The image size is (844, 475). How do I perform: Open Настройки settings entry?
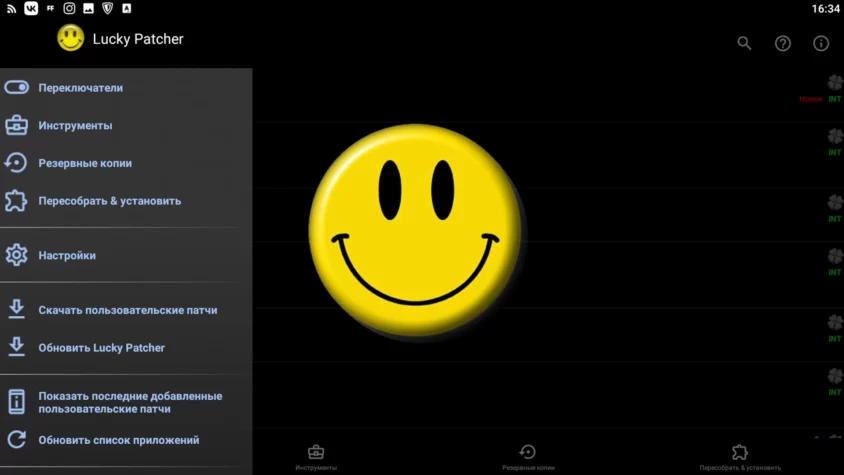[126, 255]
